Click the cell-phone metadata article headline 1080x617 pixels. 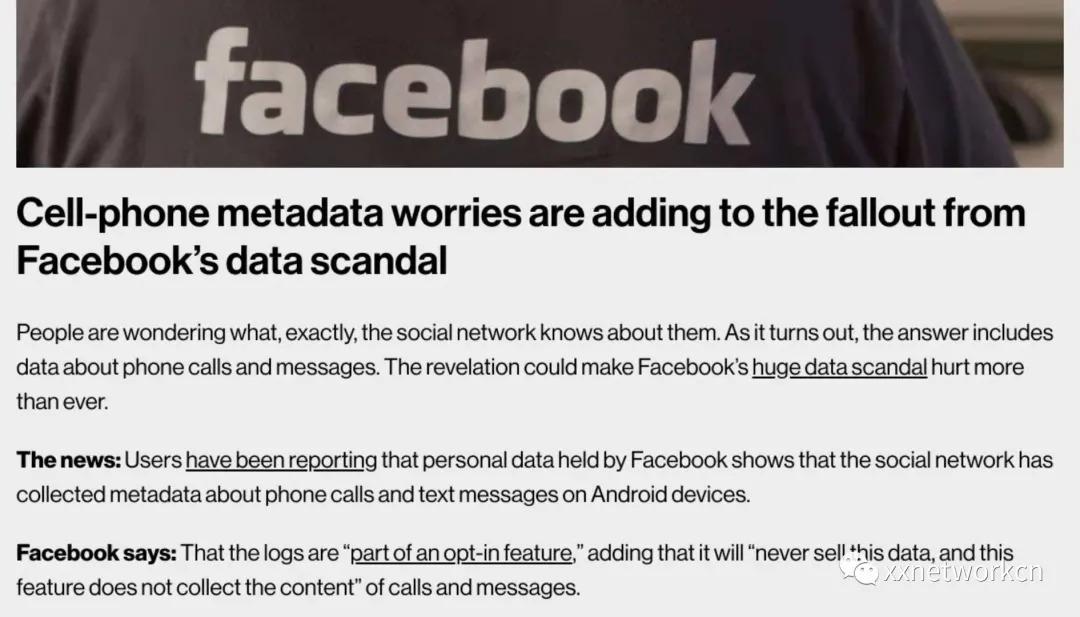click(521, 213)
